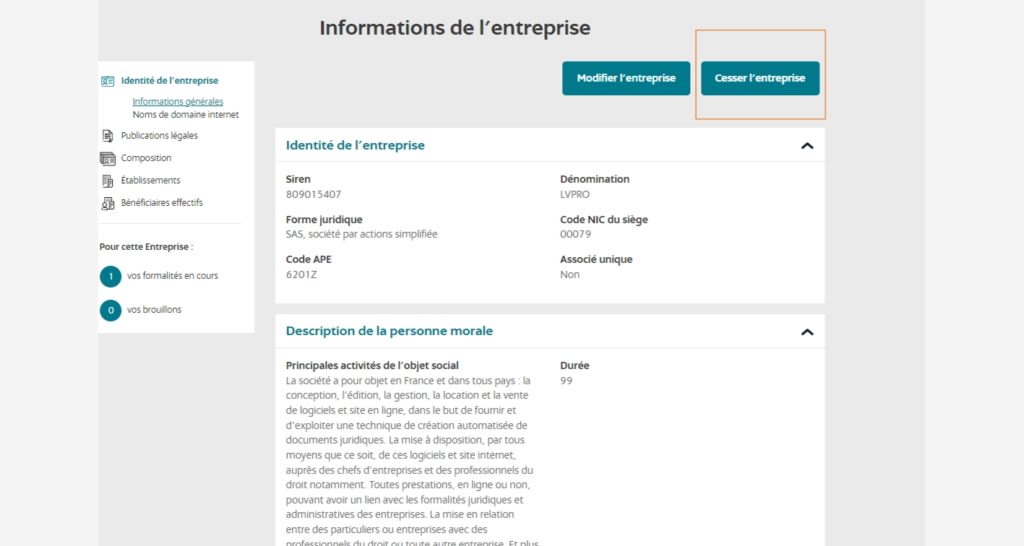
Task: Go to the Composition menu label
Action: (146, 158)
